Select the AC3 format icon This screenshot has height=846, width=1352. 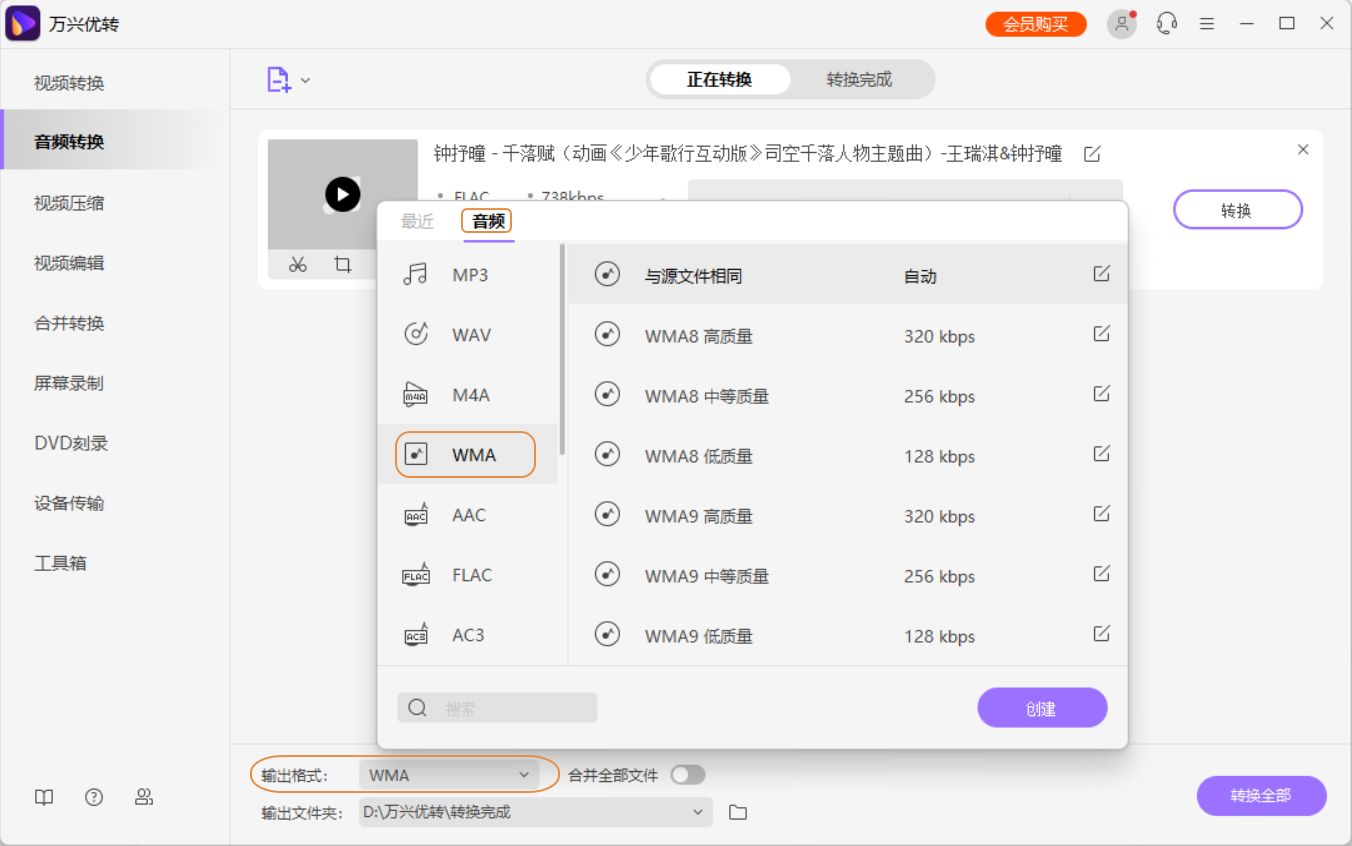click(416, 634)
